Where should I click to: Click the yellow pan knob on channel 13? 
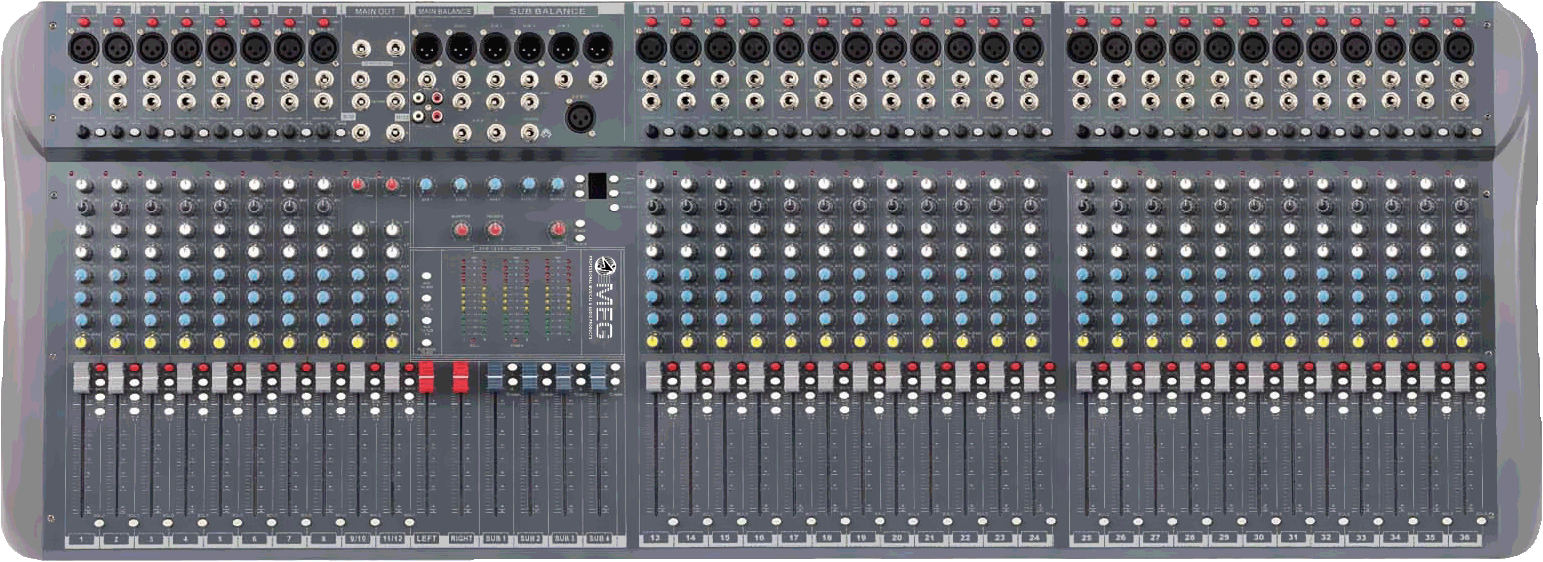coord(653,342)
